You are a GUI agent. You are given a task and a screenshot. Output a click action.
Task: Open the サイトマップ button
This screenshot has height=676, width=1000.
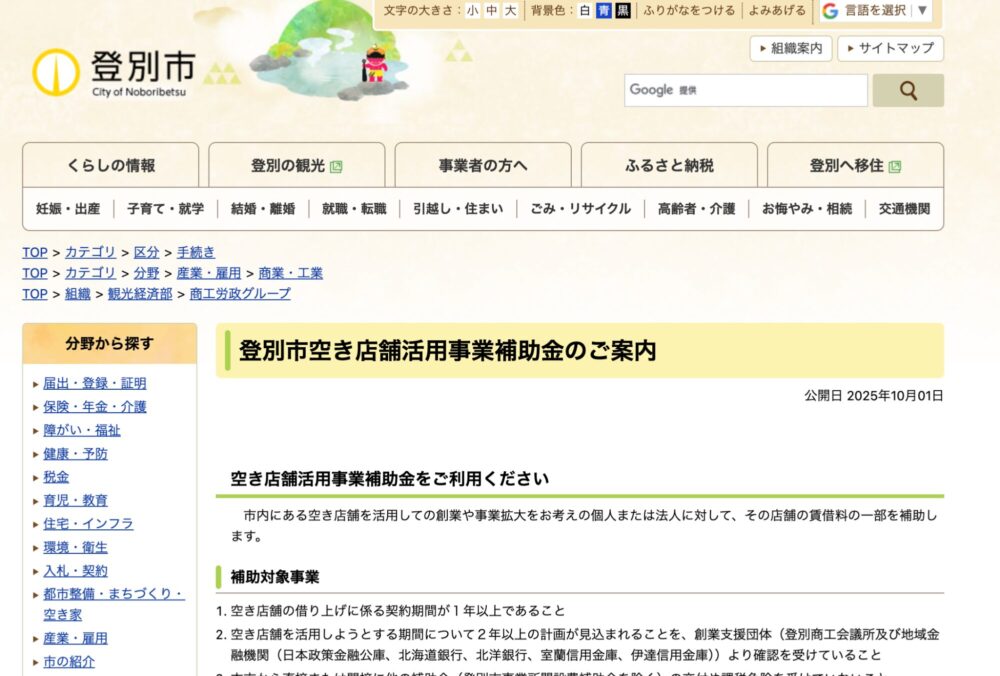(x=889, y=48)
